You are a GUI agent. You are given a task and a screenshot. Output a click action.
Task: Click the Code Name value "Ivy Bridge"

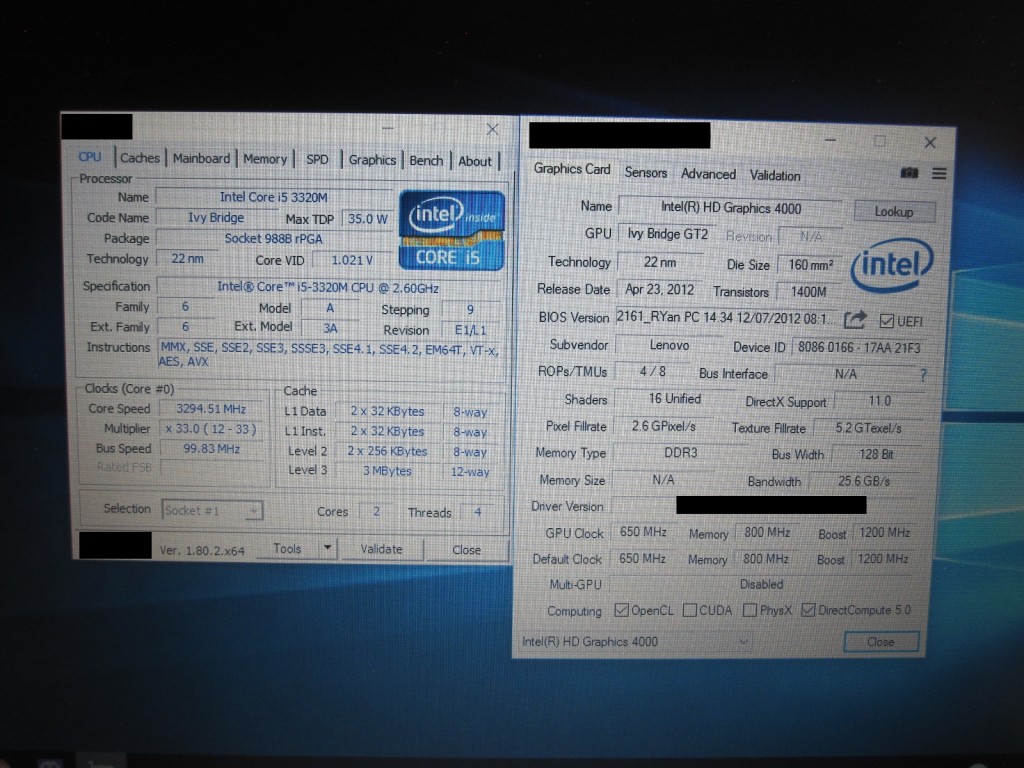[x=216, y=217]
